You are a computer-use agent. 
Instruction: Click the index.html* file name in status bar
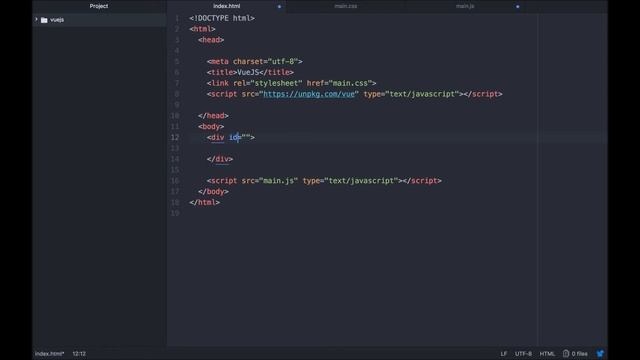pyautogui.click(x=49, y=353)
